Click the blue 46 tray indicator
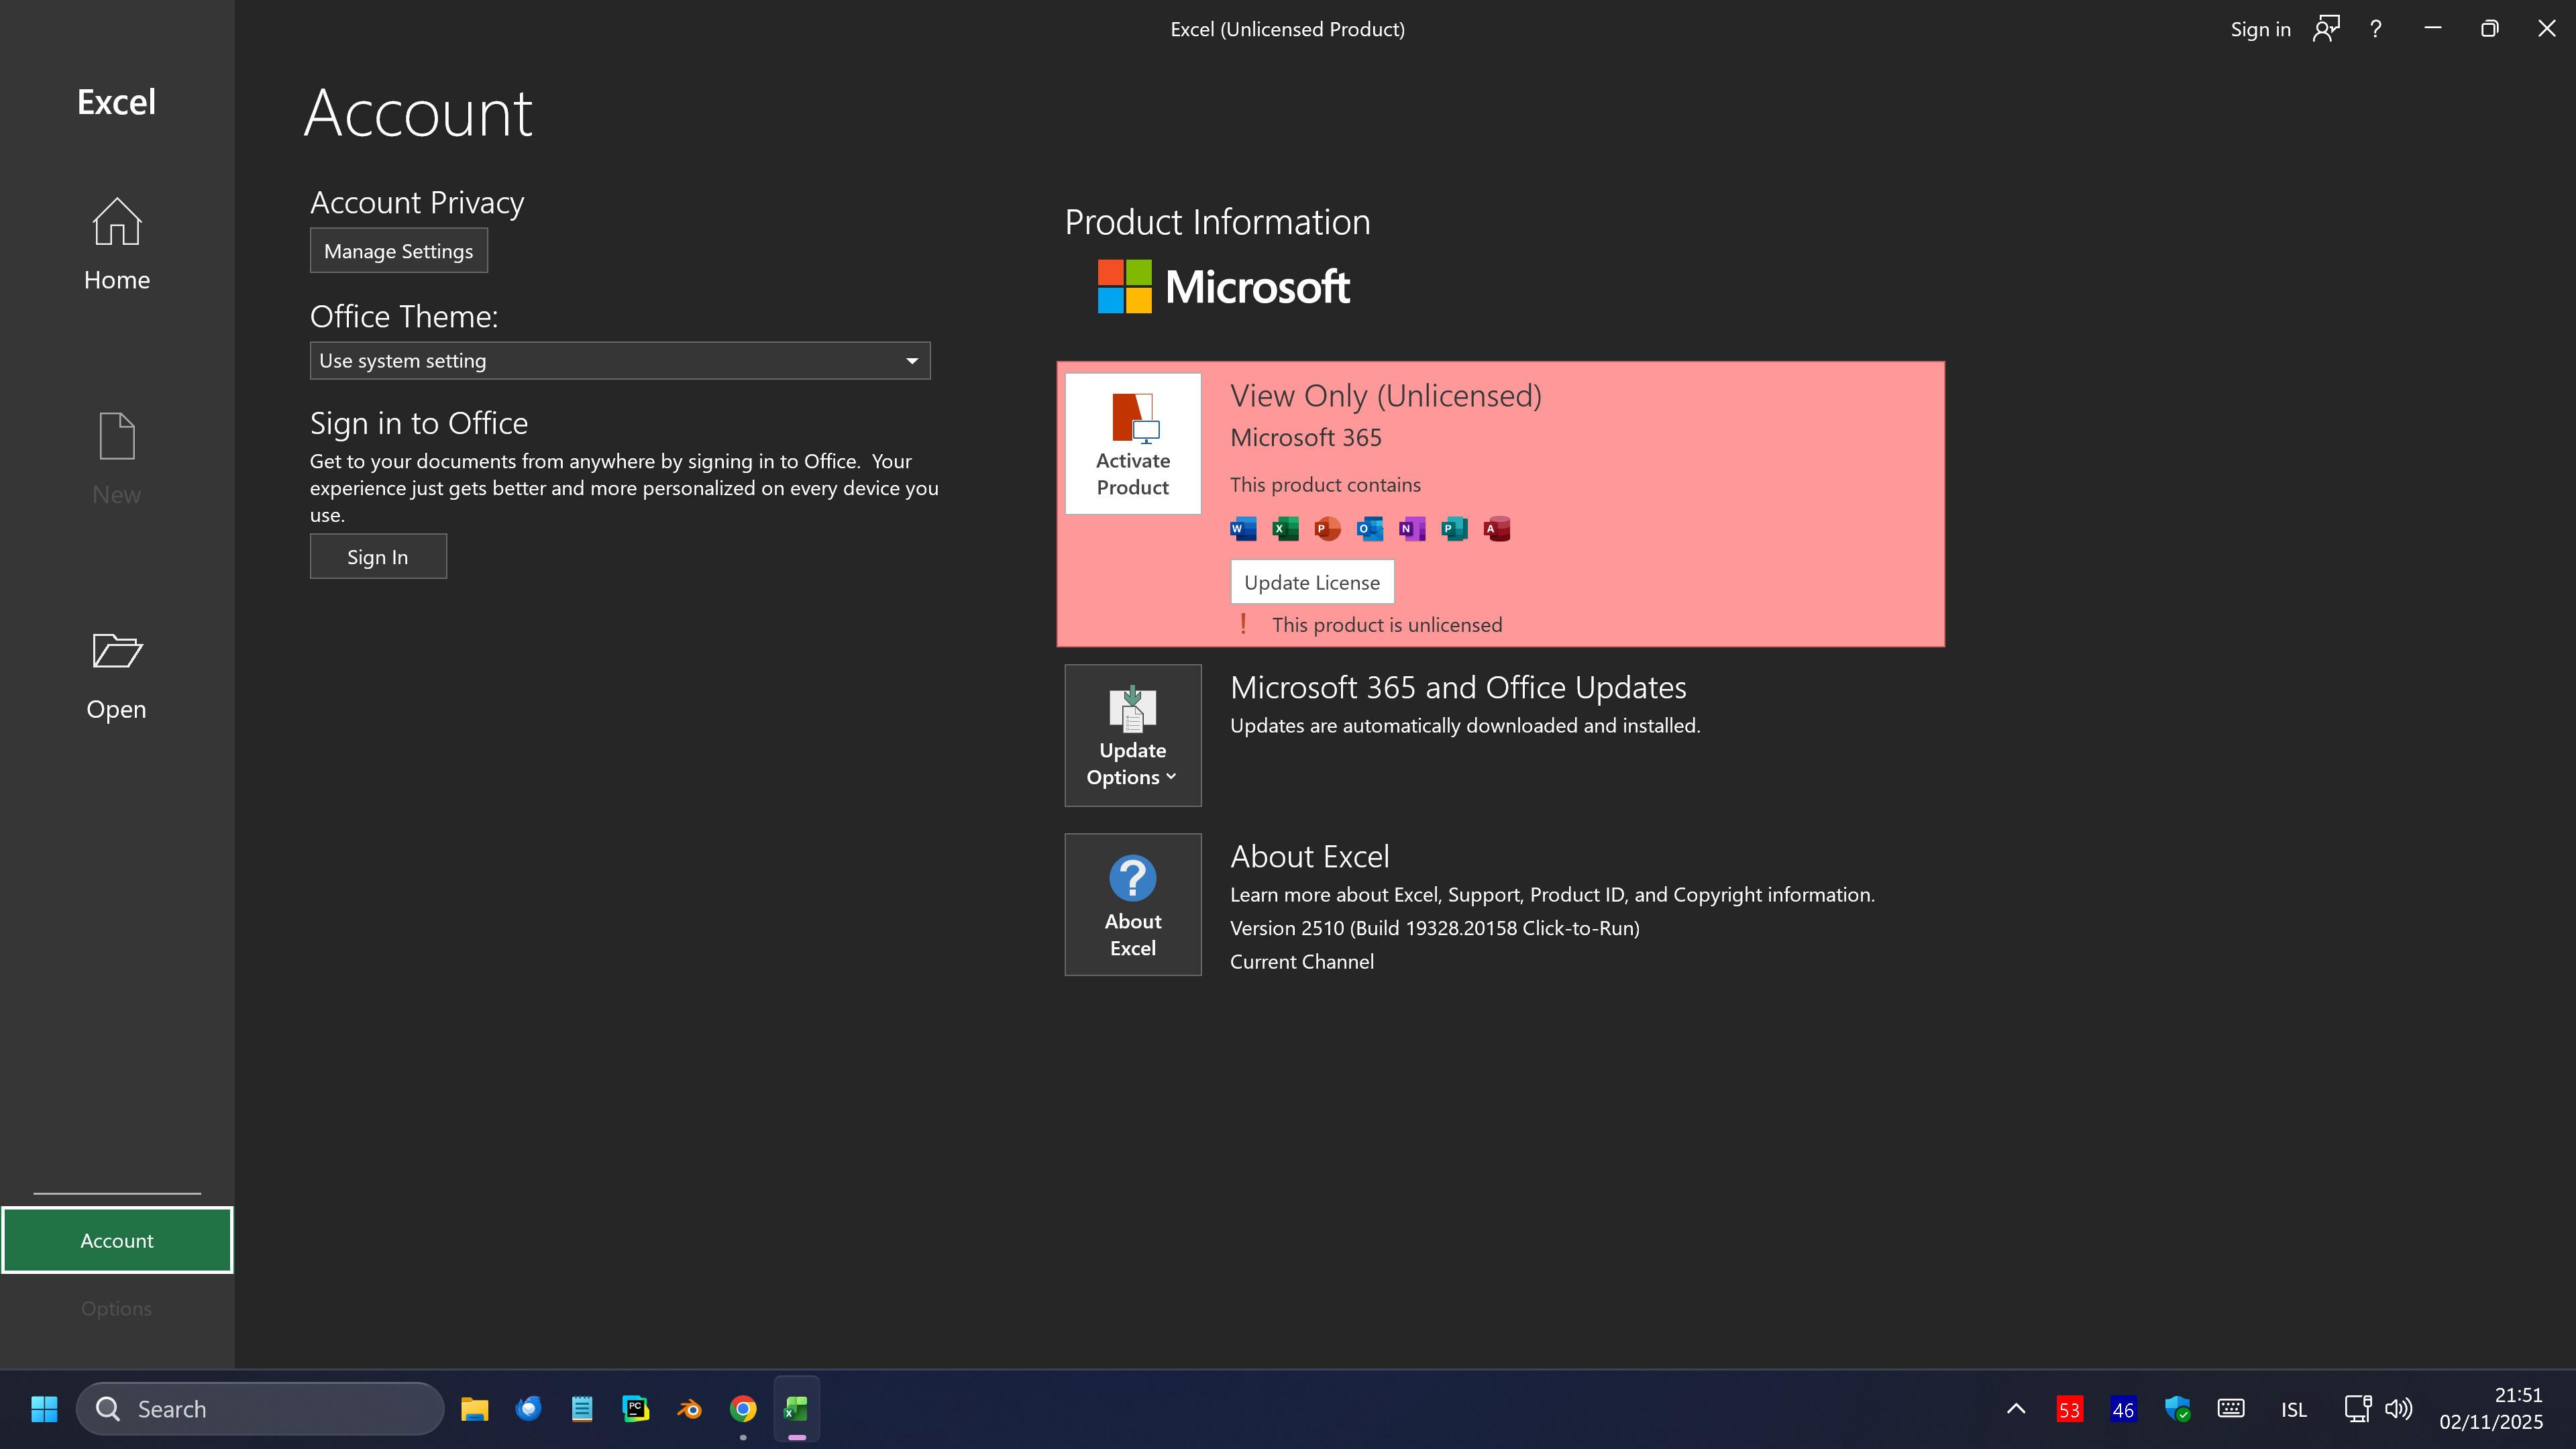 [2123, 1409]
